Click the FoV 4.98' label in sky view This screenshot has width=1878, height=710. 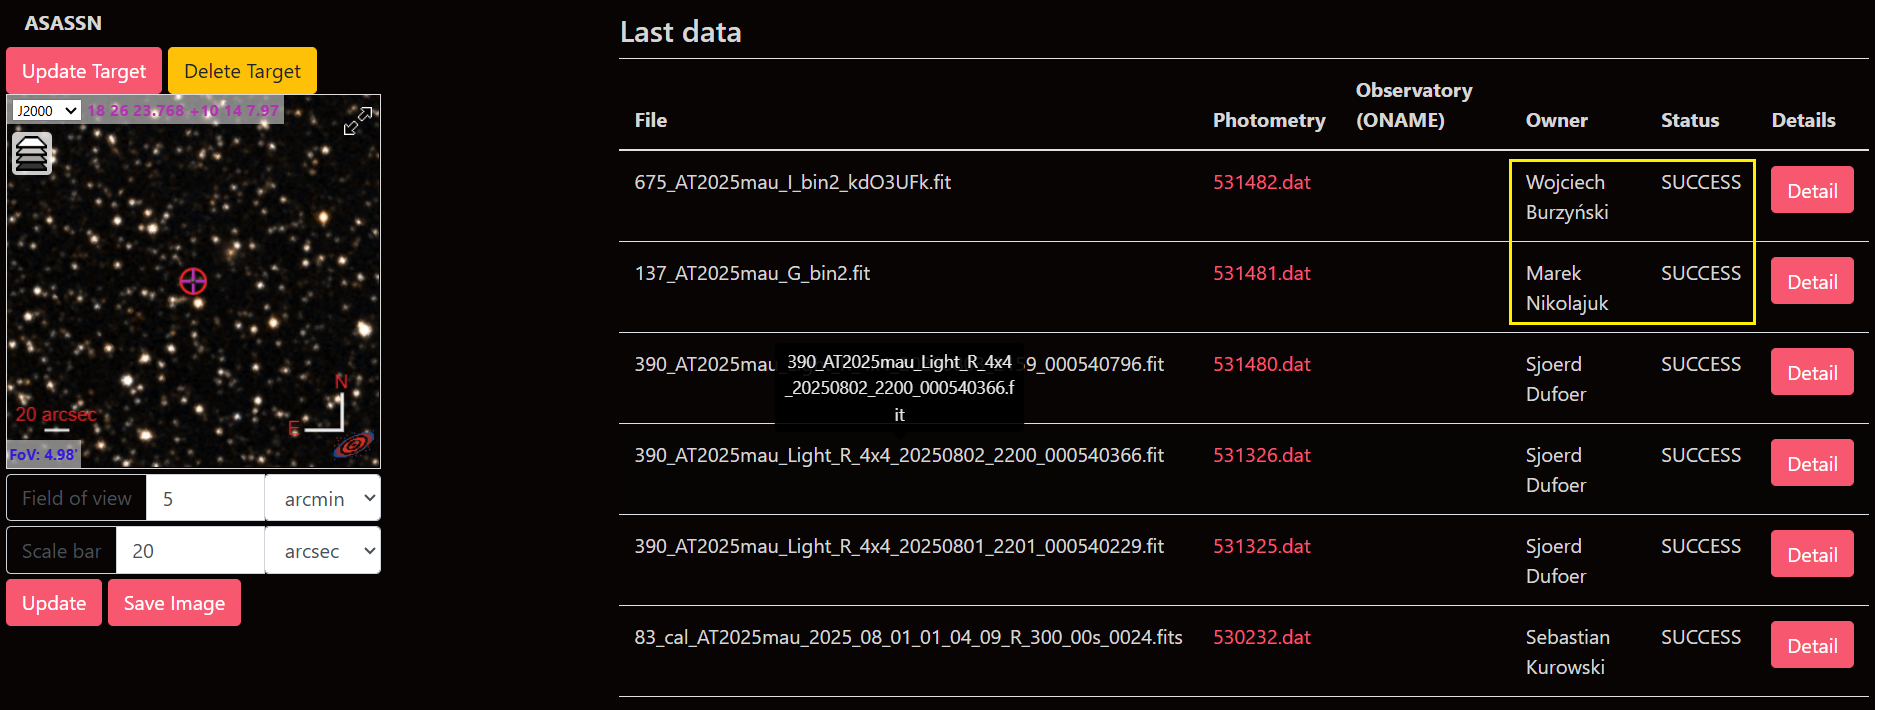43,455
